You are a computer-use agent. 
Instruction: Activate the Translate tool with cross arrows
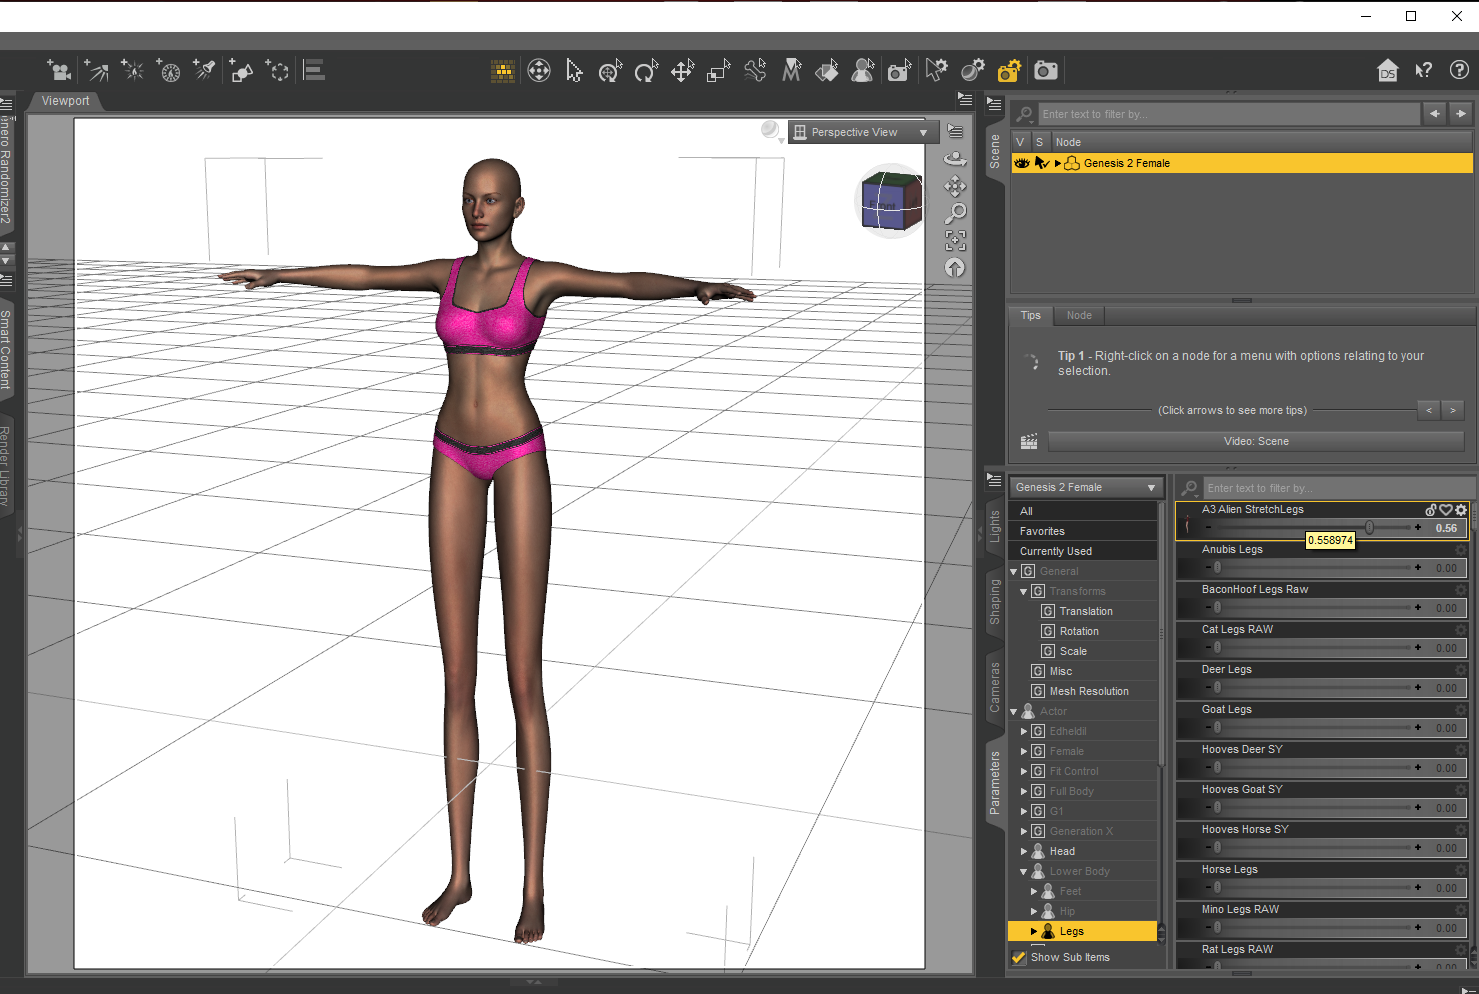[682, 71]
